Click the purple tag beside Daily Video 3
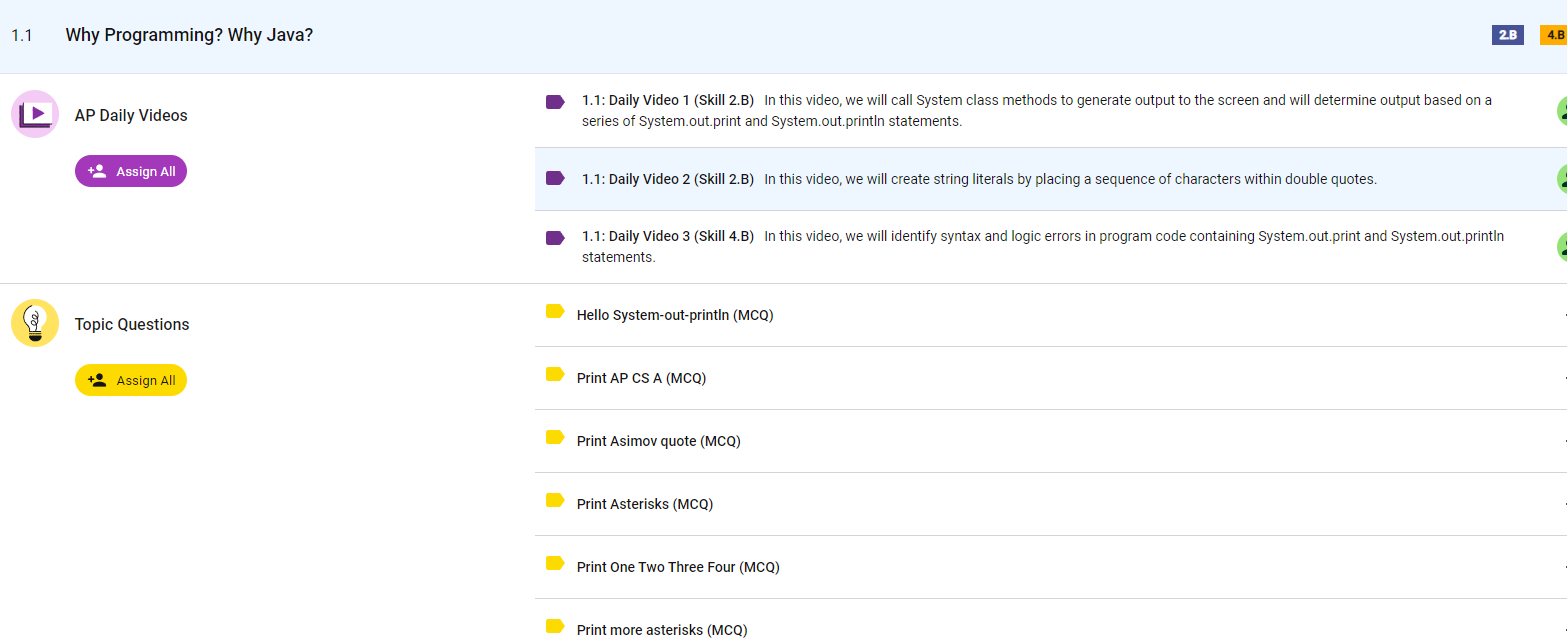 pos(555,238)
